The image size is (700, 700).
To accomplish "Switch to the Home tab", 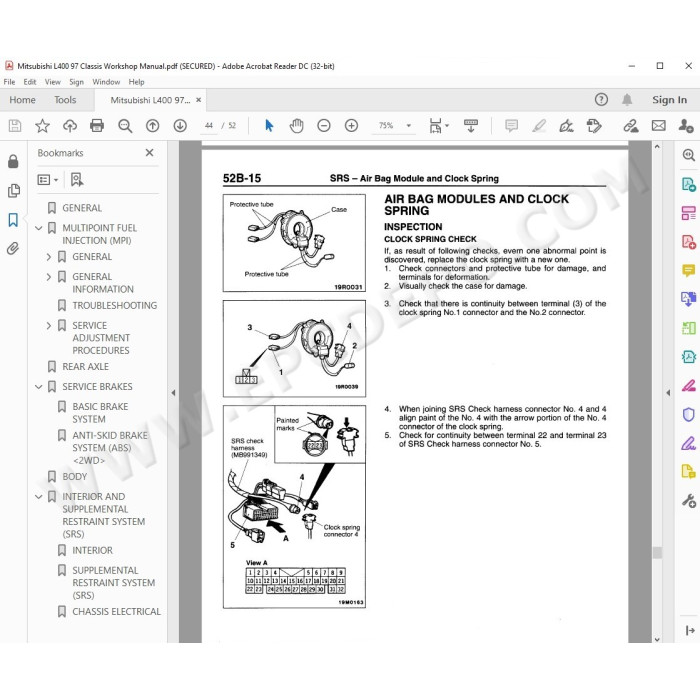I will (22, 100).
